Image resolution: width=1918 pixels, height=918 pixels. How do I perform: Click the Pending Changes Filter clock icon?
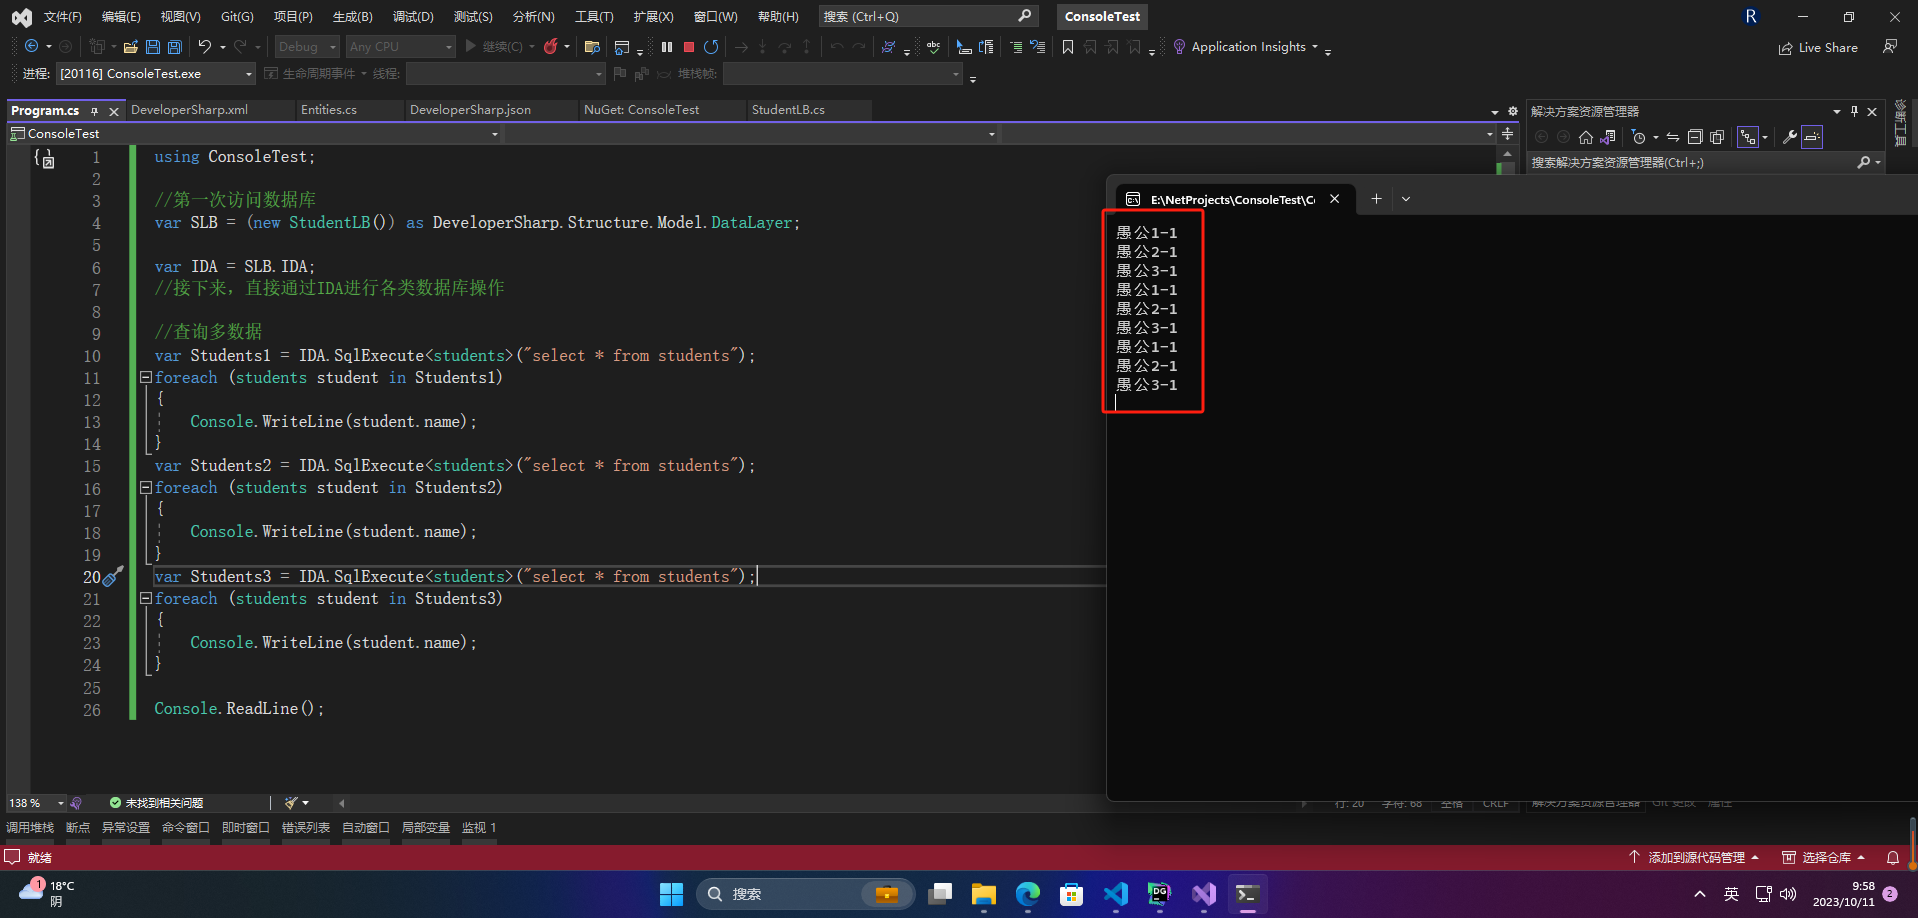[1638, 137]
